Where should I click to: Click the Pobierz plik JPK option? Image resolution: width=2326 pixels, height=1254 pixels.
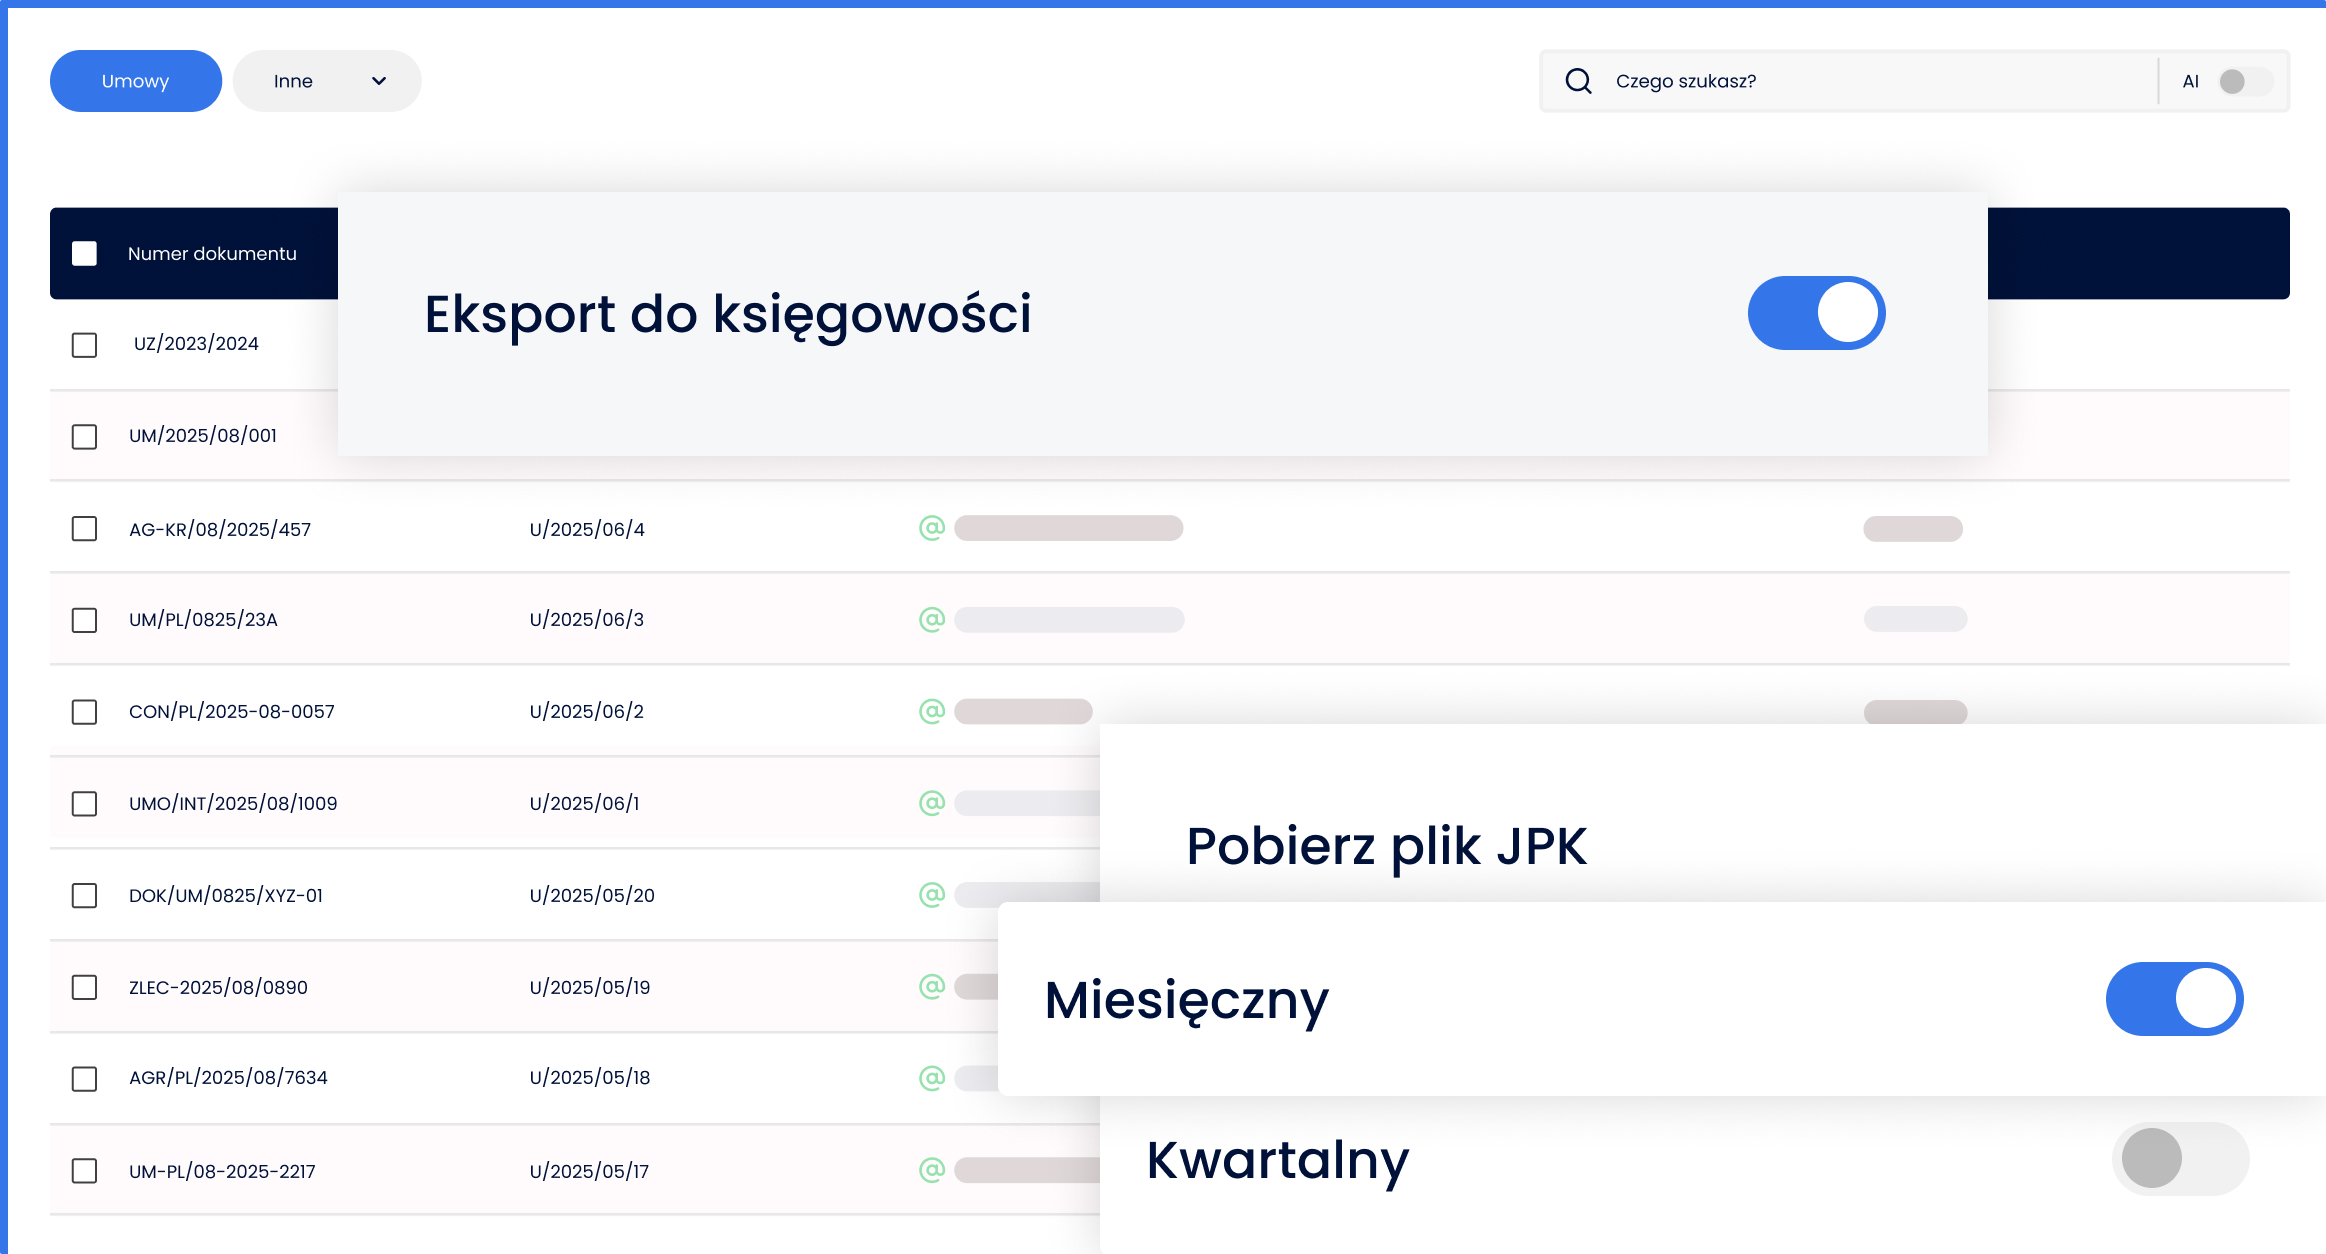(1386, 847)
